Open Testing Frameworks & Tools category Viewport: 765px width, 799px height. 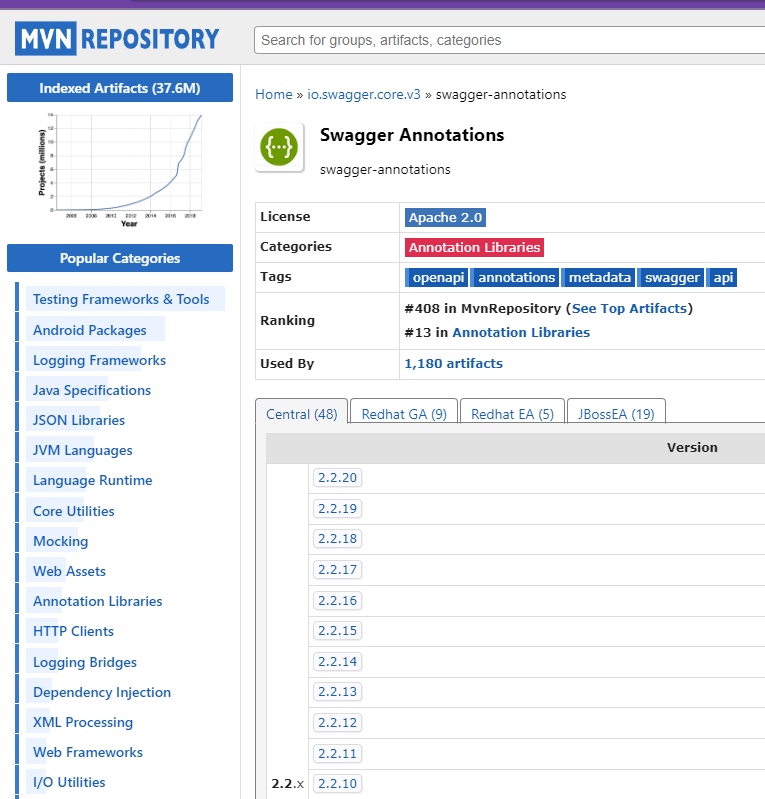[x=121, y=299]
